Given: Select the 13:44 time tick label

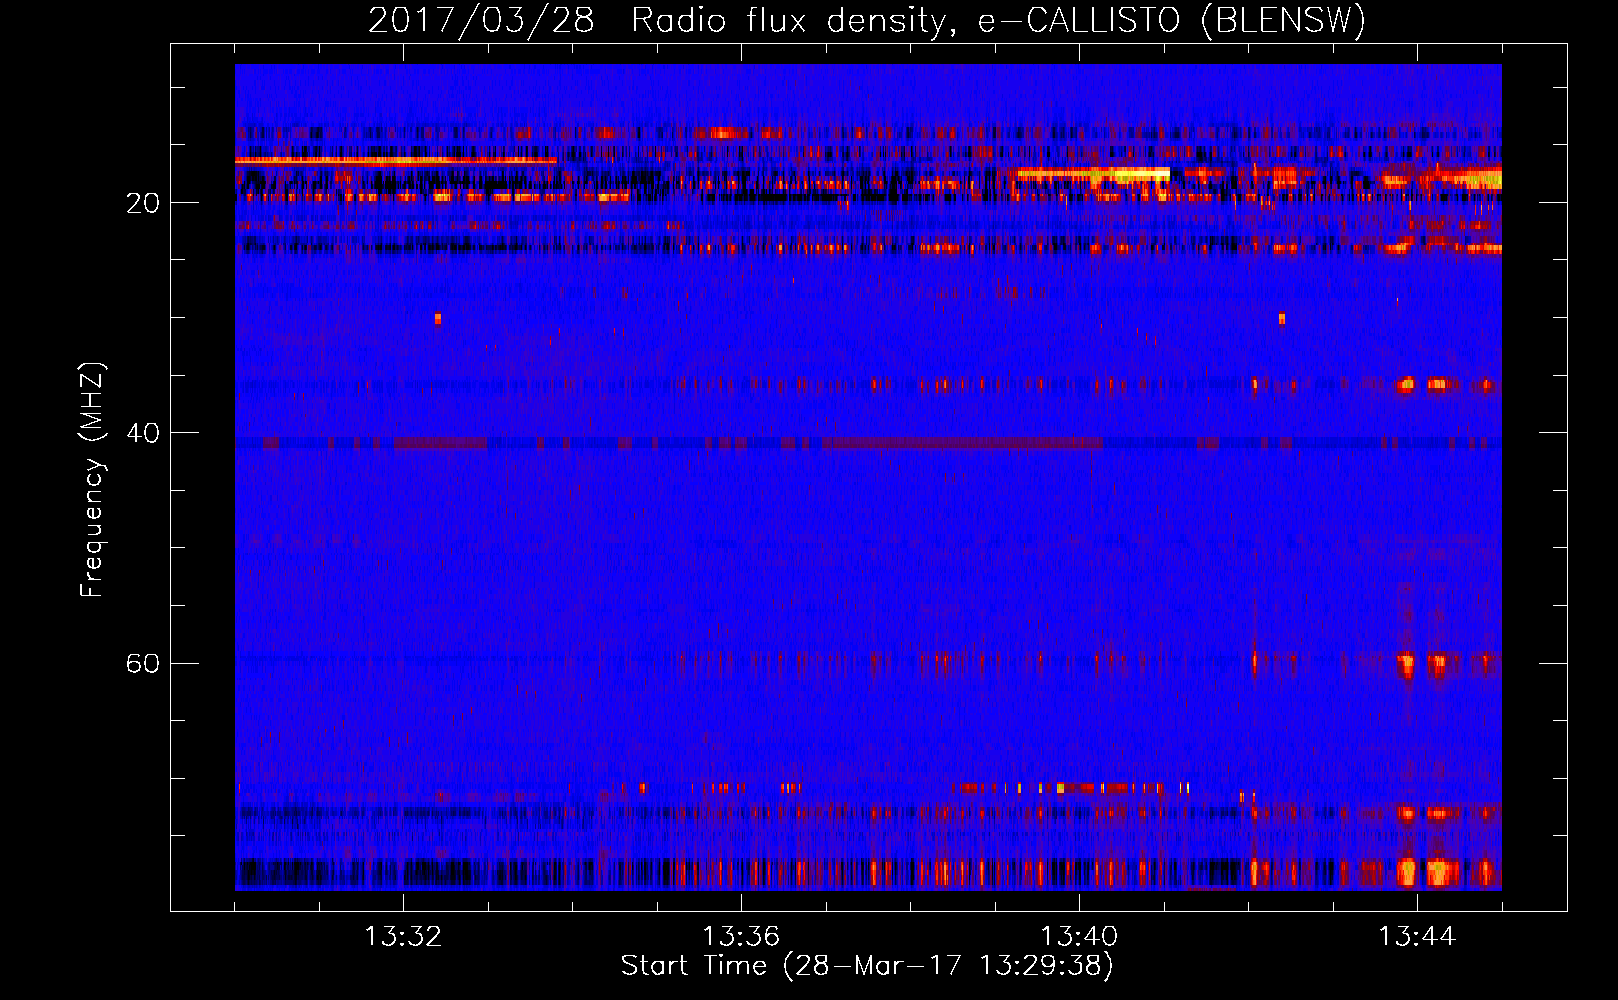Looking at the screenshot, I should pyautogui.click(x=1417, y=937).
